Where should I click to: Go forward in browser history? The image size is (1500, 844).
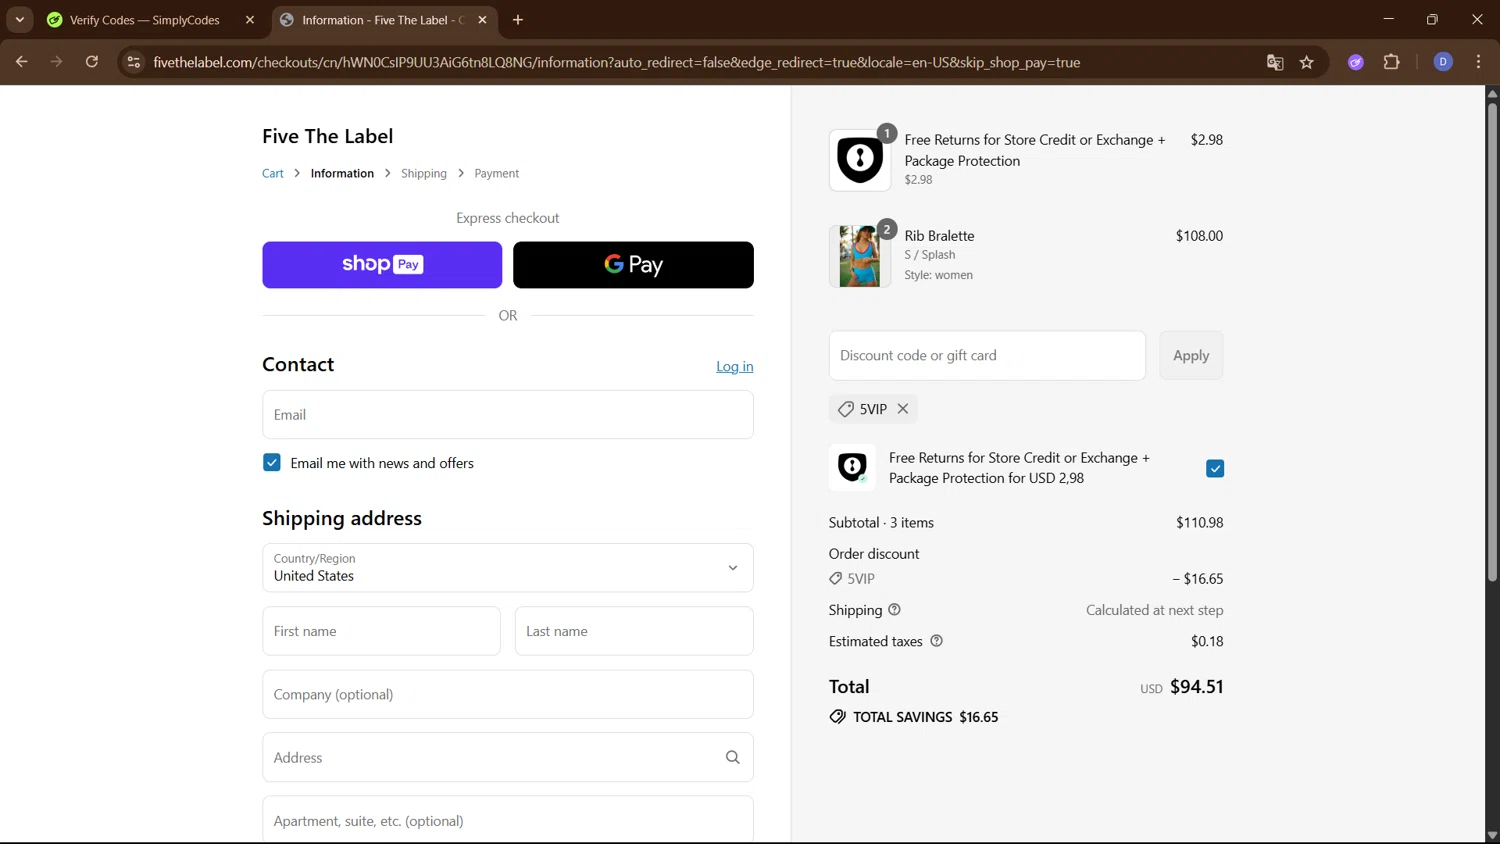[x=56, y=62]
